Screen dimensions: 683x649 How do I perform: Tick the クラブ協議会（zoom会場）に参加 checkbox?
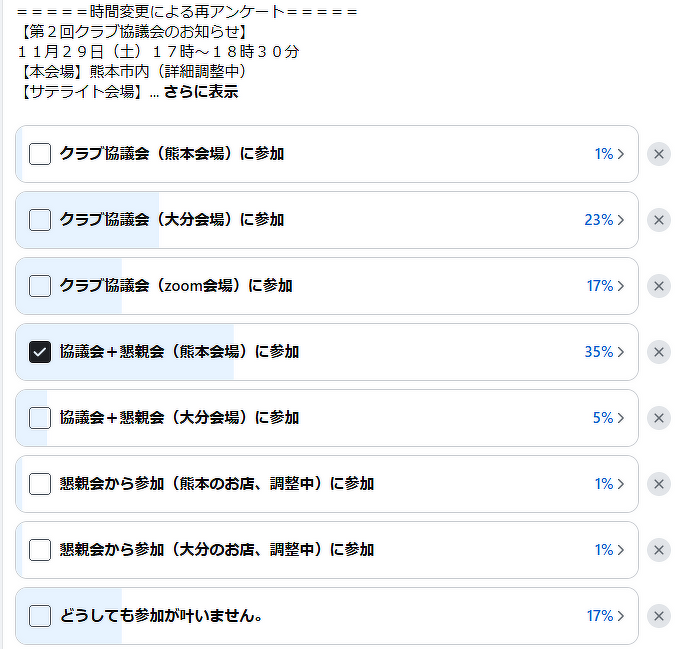[40, 286]
